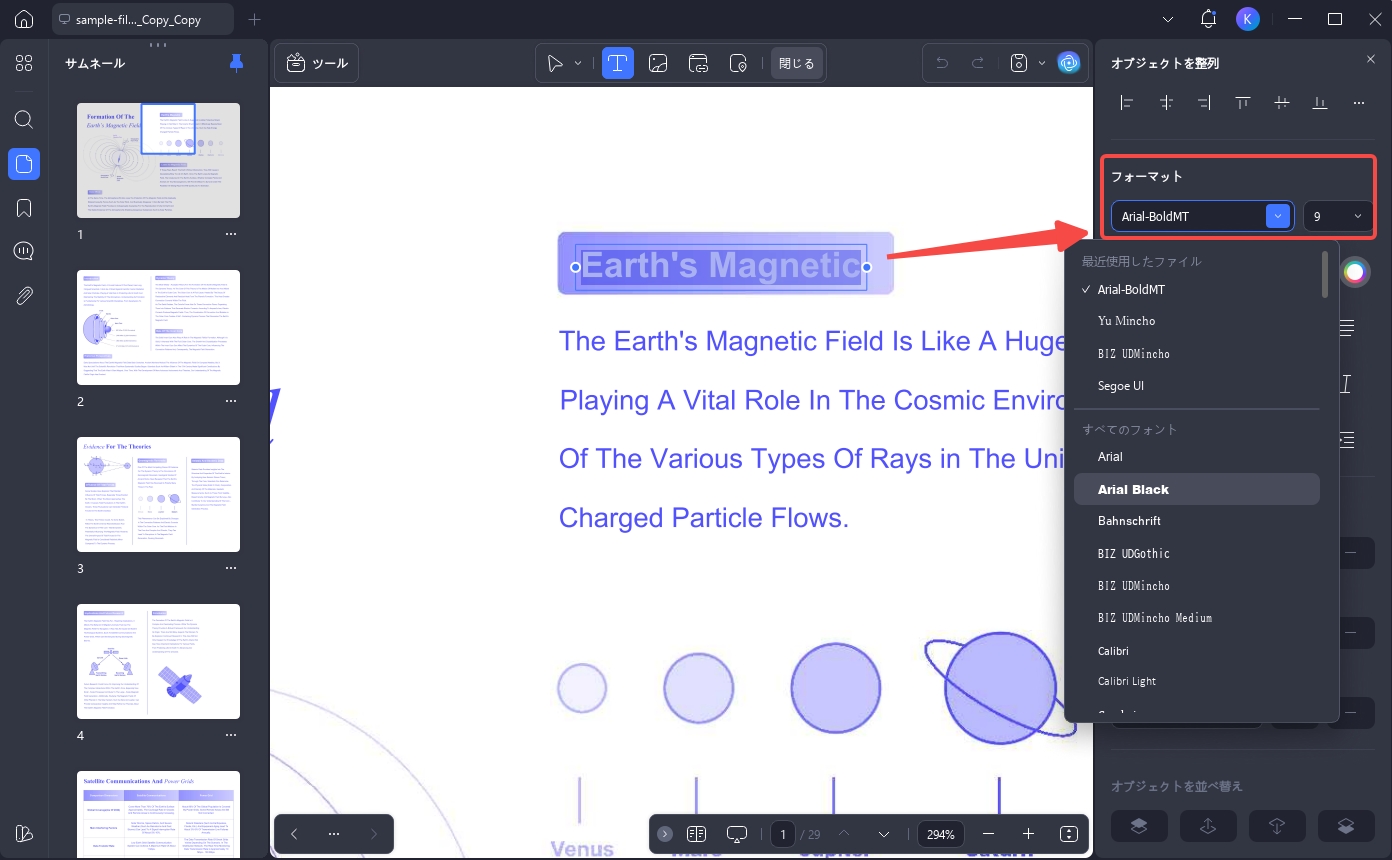Click the AI assistant icon in toolbar

pos(1069,63)
